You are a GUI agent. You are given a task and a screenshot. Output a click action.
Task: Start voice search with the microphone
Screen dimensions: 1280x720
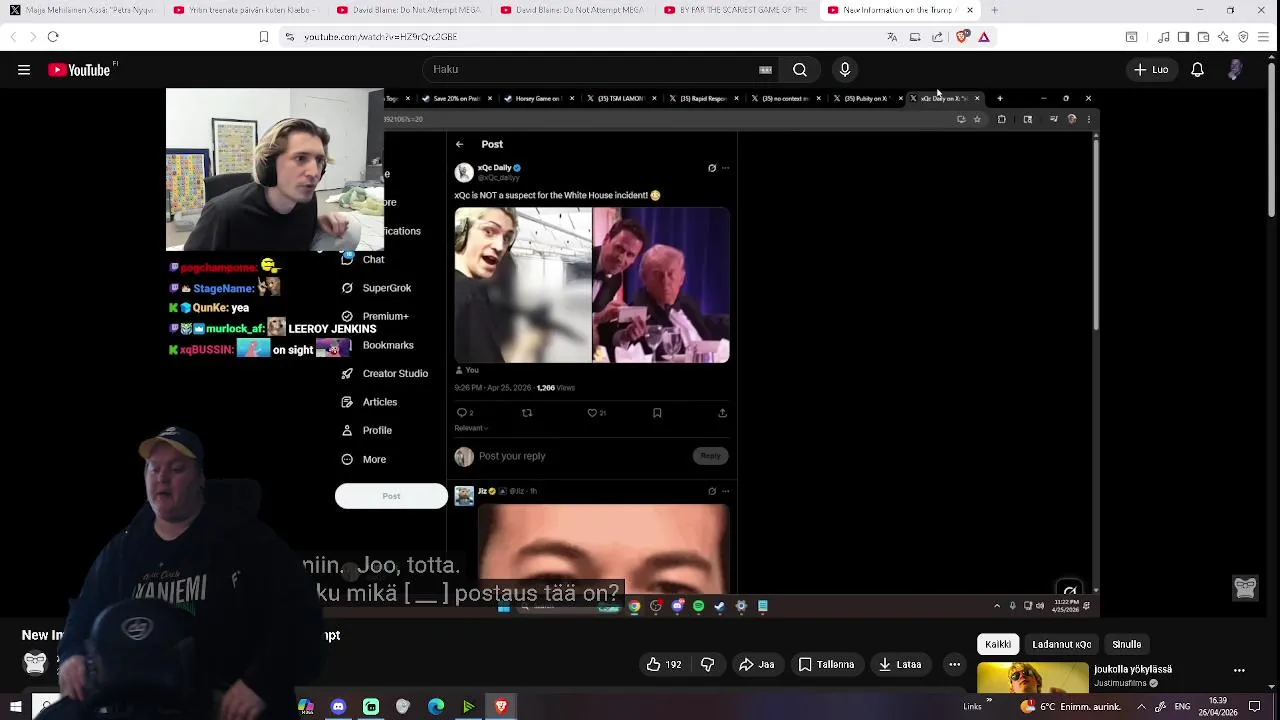click(845, 70)
